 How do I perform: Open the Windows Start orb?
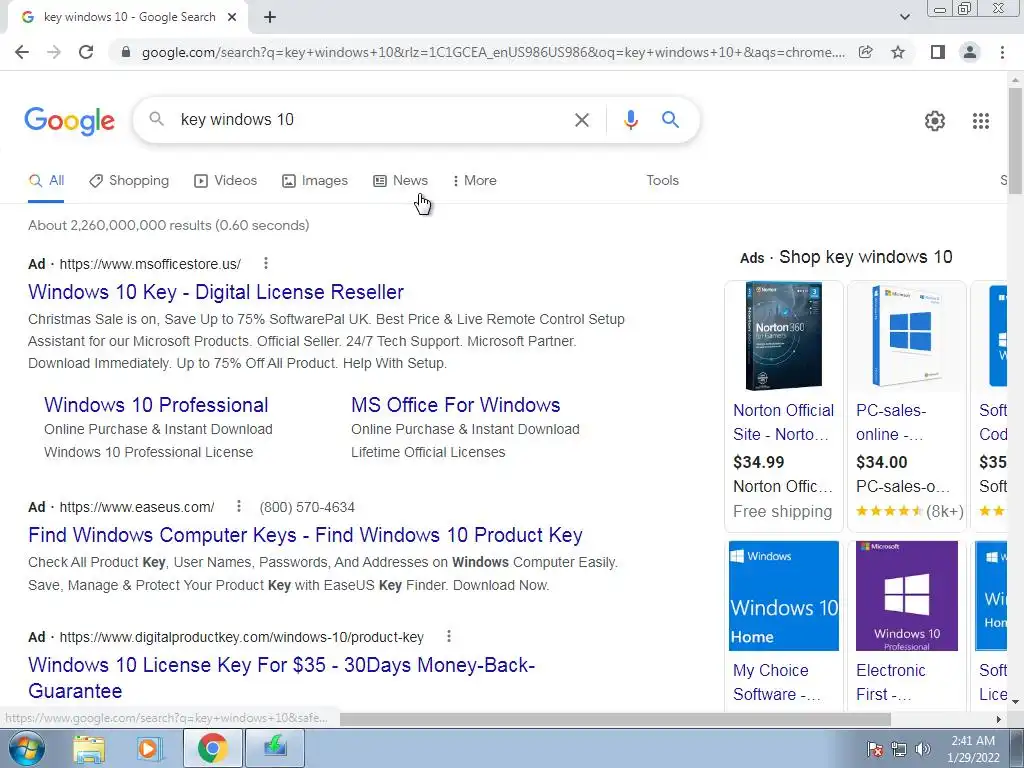coord(26,748)
